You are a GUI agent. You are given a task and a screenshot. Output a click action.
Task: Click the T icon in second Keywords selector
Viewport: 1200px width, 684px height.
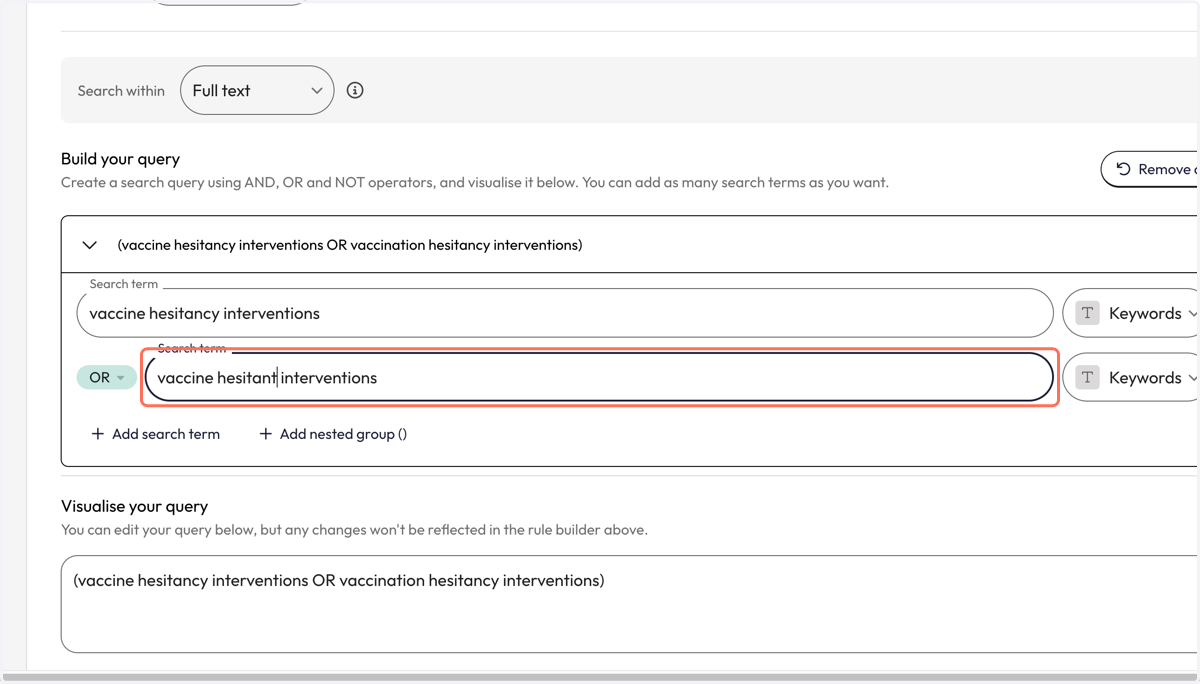tap(1088, 377)
